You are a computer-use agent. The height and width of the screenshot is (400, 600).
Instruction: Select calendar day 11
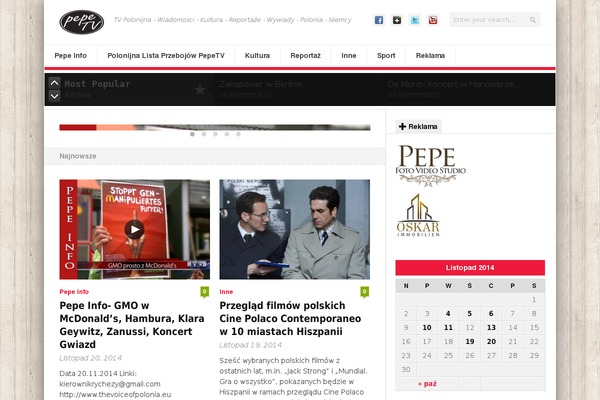click(448, 328)
